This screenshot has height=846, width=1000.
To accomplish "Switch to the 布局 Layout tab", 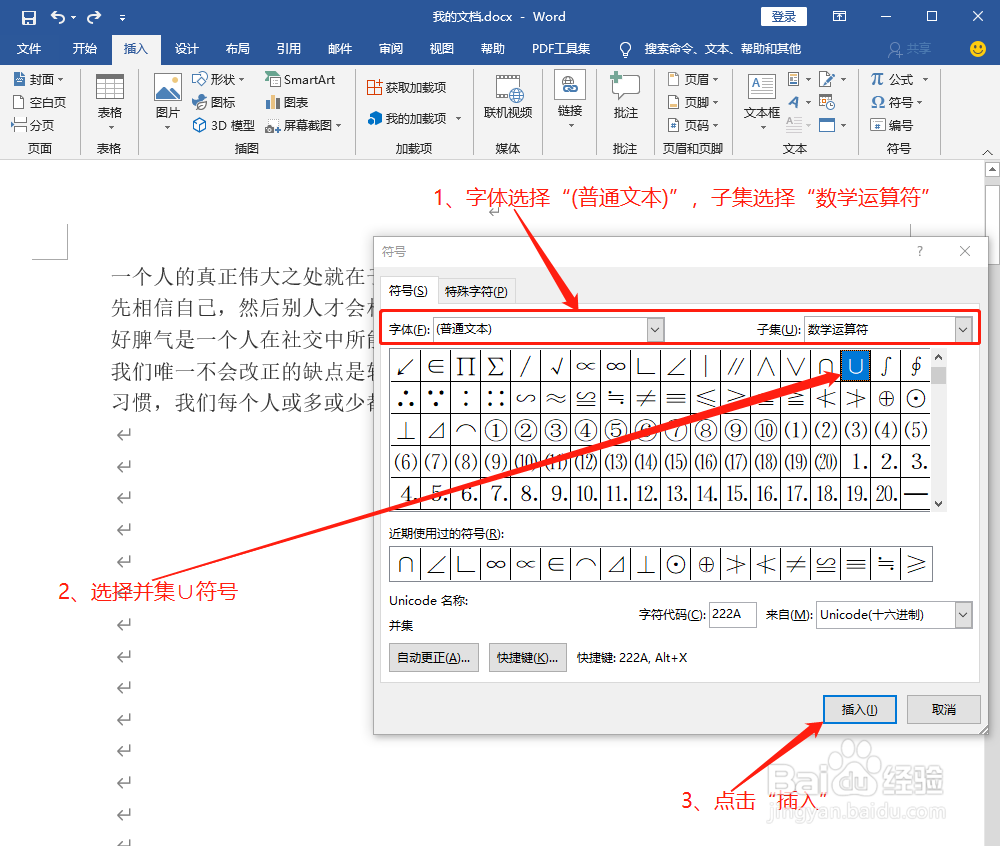I will 237,48.
